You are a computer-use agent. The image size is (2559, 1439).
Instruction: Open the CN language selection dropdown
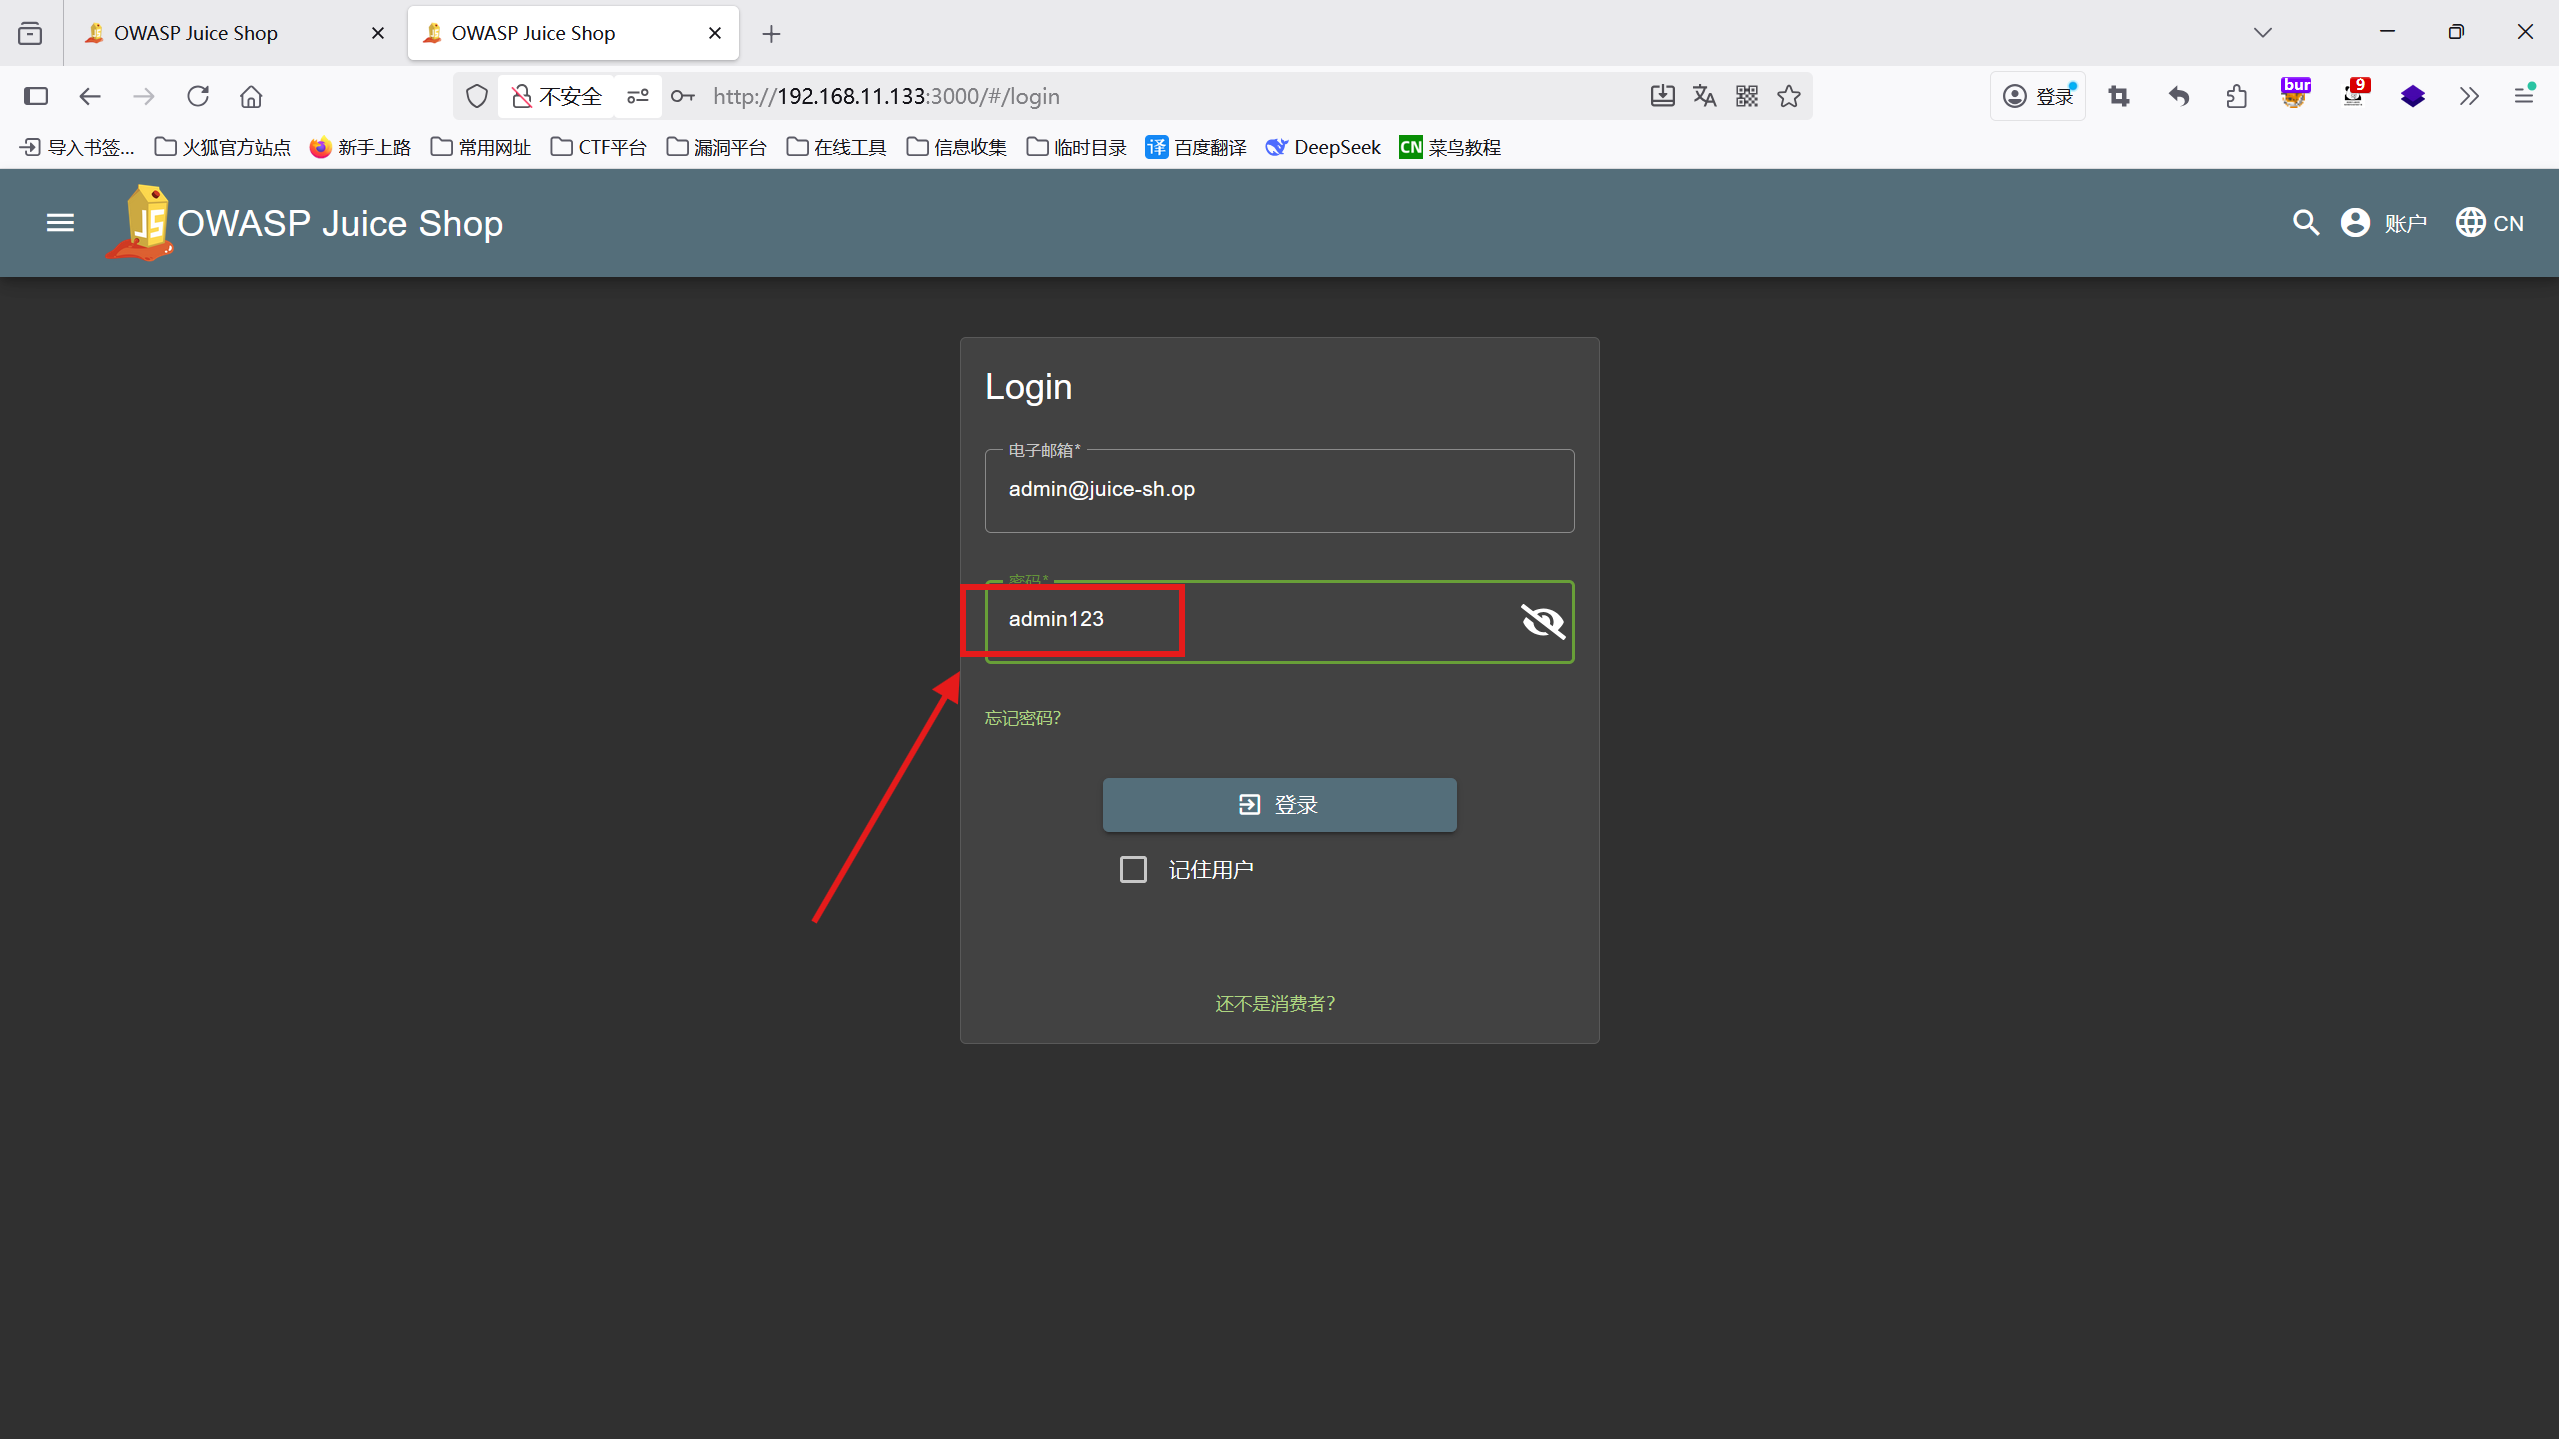point(2490,222)
